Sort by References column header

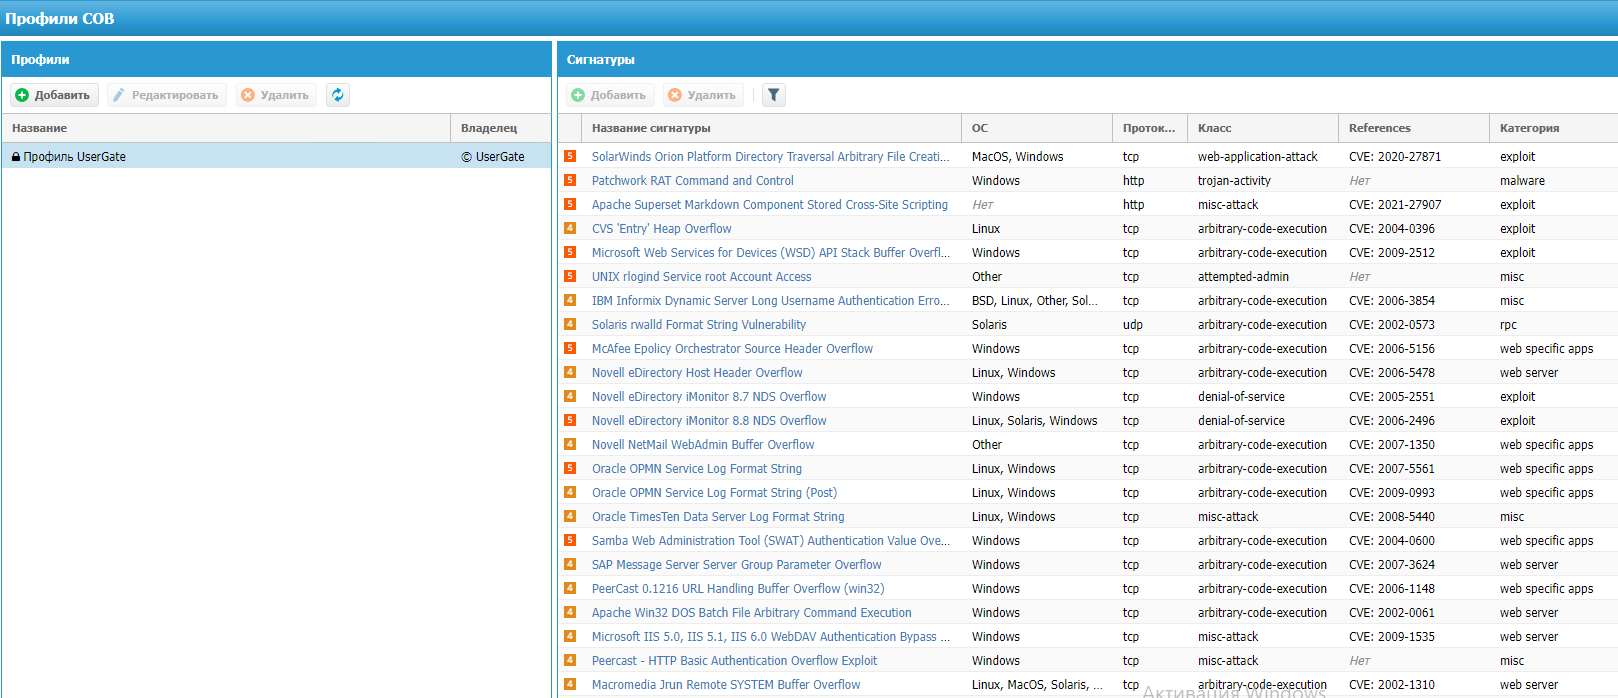1414,128
